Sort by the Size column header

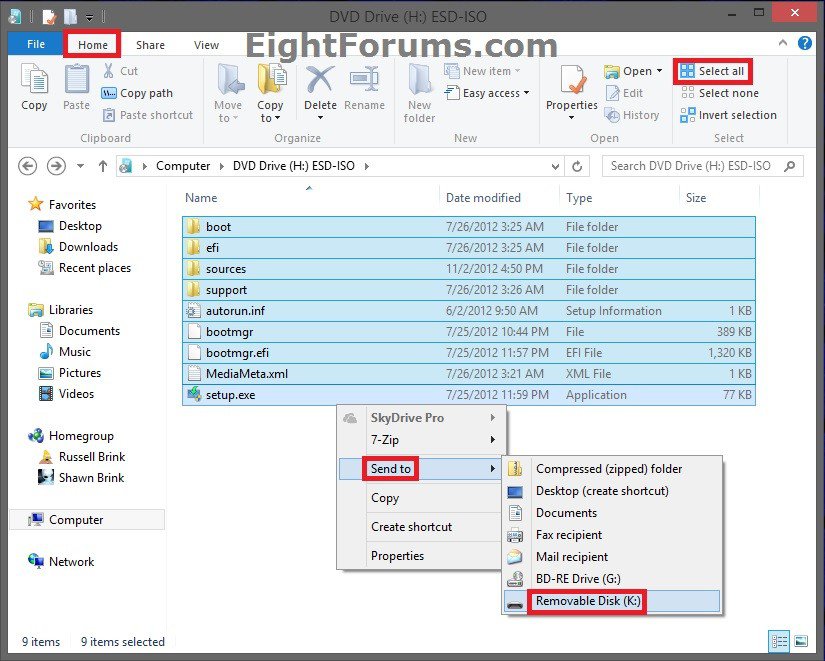pyautogui.click(x=720, y=198)
